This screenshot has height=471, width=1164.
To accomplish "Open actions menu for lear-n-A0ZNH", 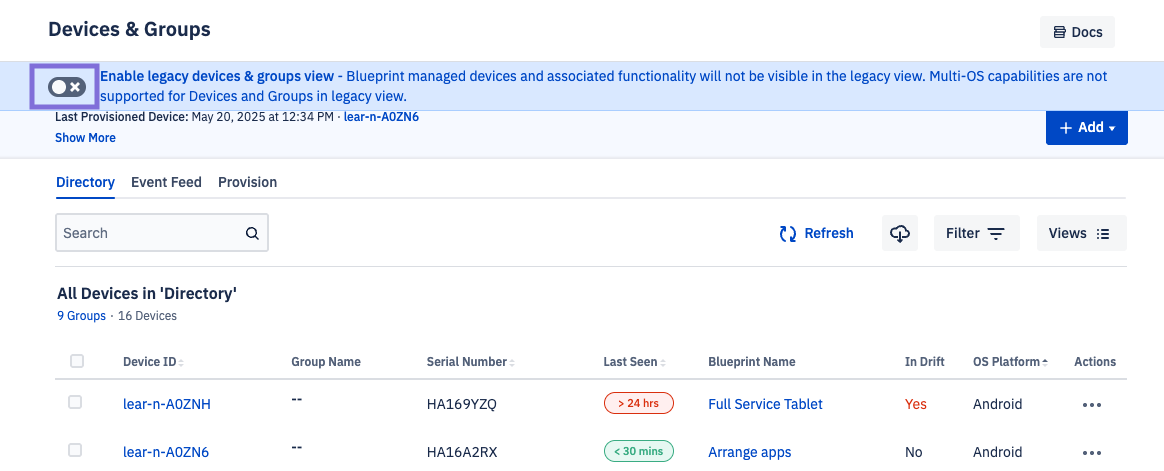I will pyautogui.click(x=1091, y=405).
